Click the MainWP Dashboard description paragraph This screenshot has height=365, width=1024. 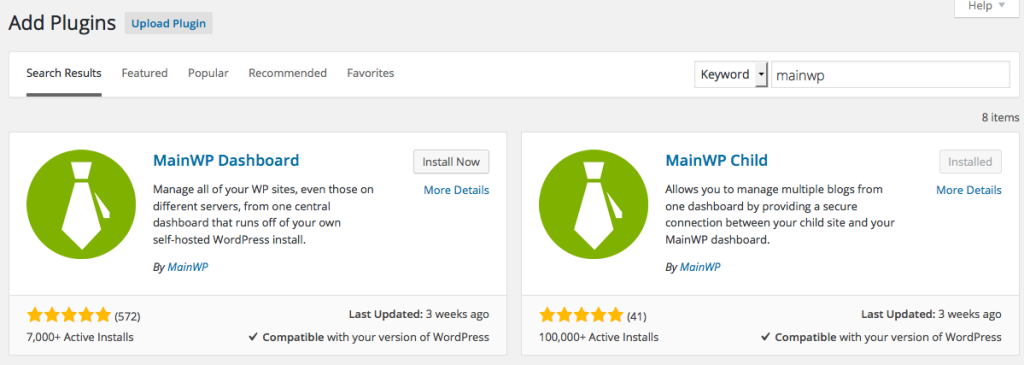(x=264, y=215)
